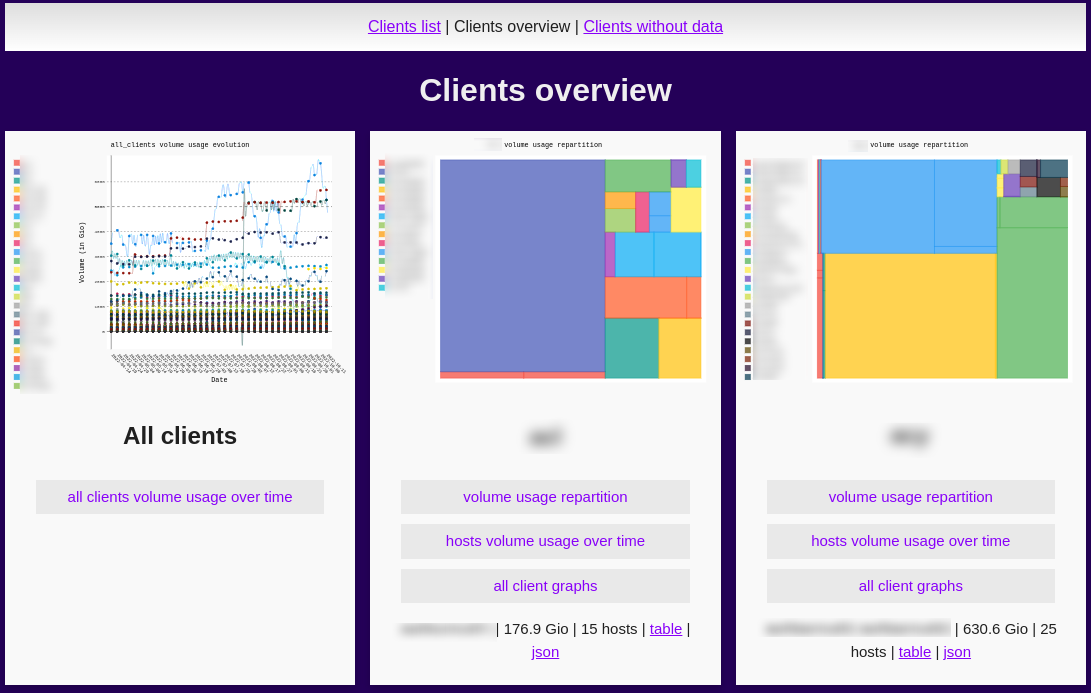Open the 630.6 Gio client's treemap thumbnail
Image resolution: width=1091 pixels, height=693 pixels.
pos(910,262)
